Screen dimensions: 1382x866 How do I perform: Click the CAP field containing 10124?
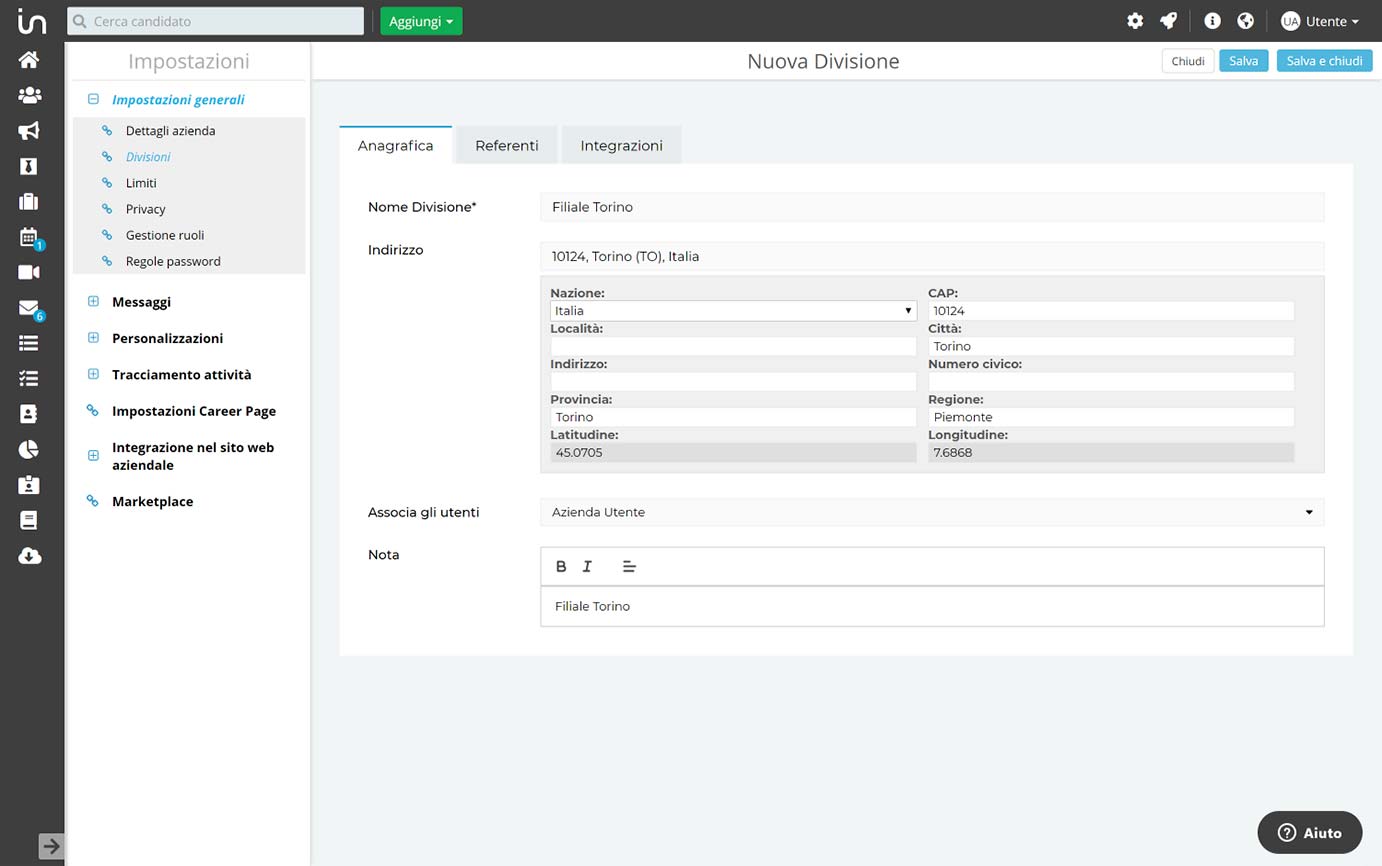click(1111, 311)
